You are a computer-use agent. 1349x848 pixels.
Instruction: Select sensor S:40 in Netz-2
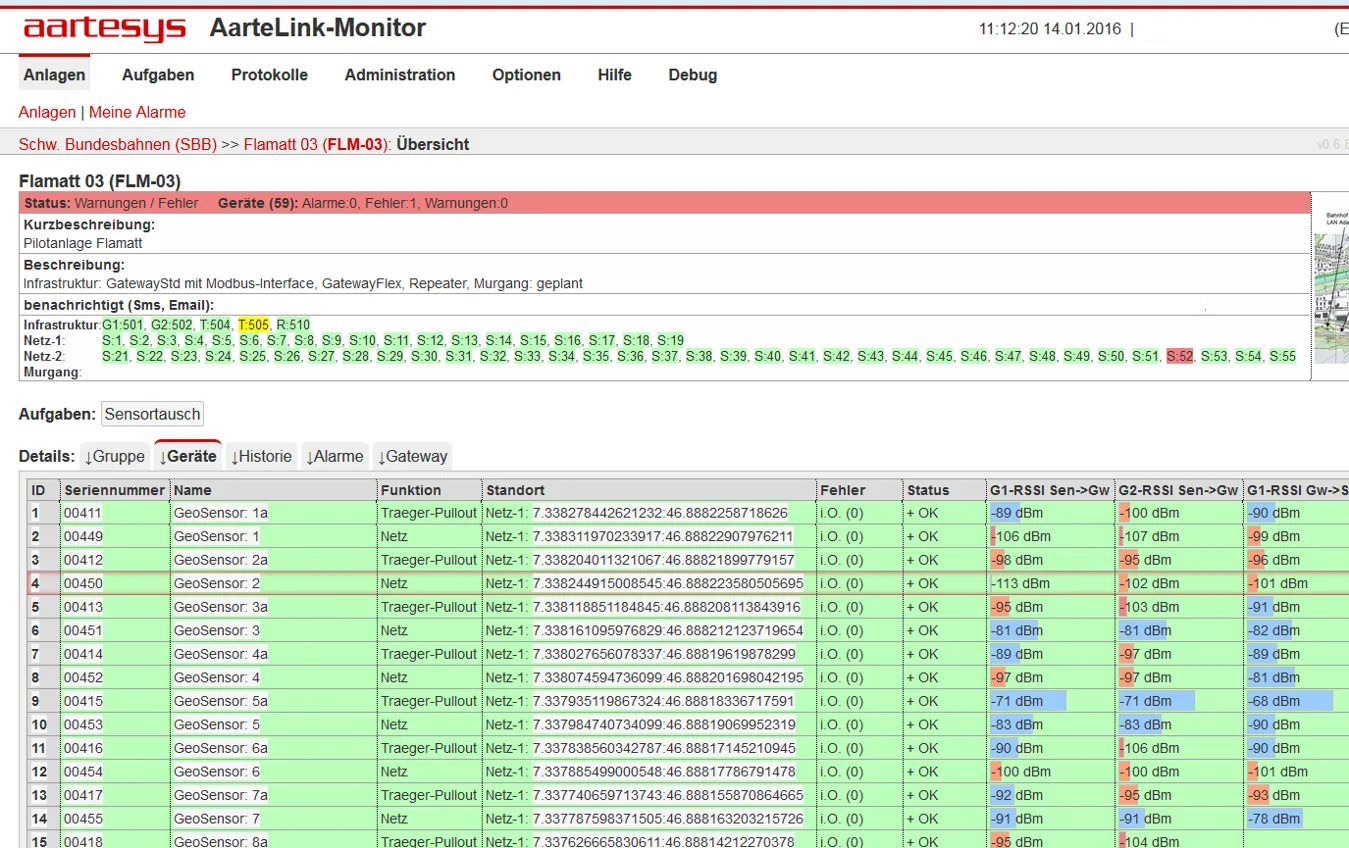pos(768,356)
